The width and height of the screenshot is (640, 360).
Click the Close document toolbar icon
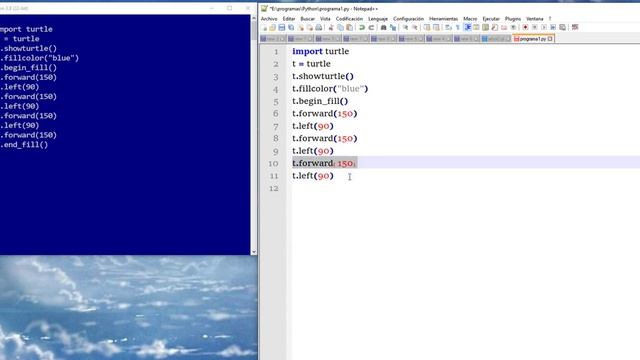point(301,27)
